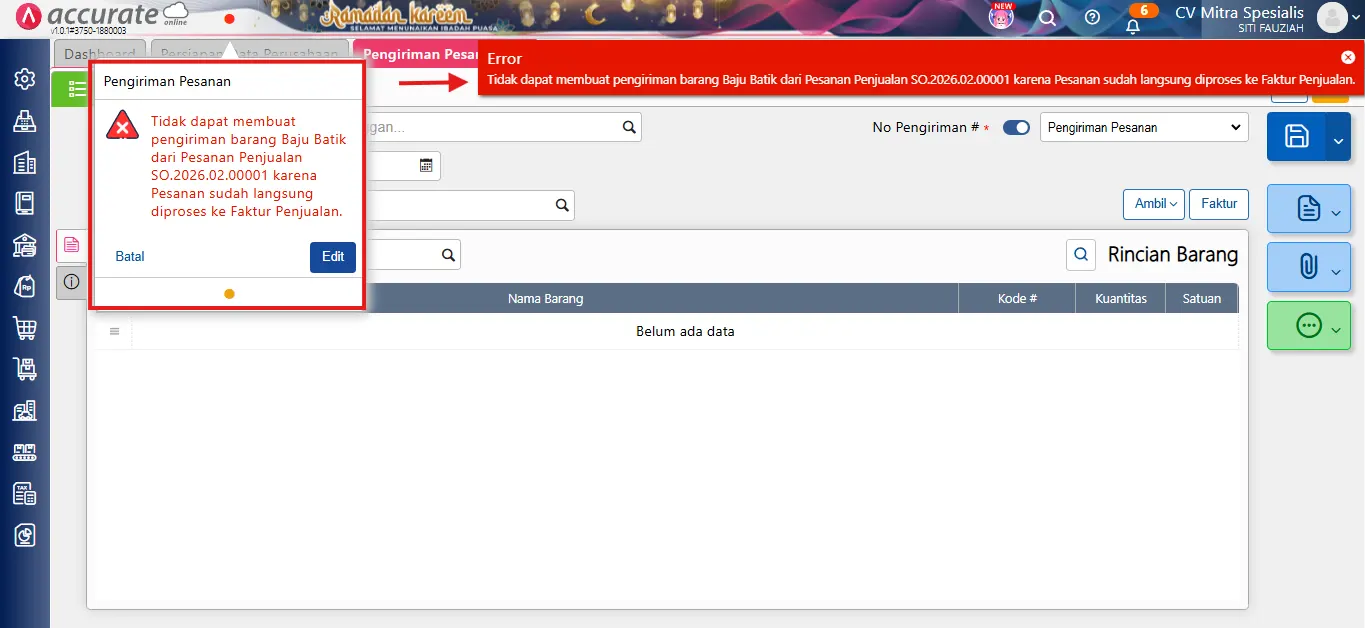Click the search magnifier in top bar
The height and width of the screenshot is (628, 1365).
pyautogui.click(x=1047, y=17)
